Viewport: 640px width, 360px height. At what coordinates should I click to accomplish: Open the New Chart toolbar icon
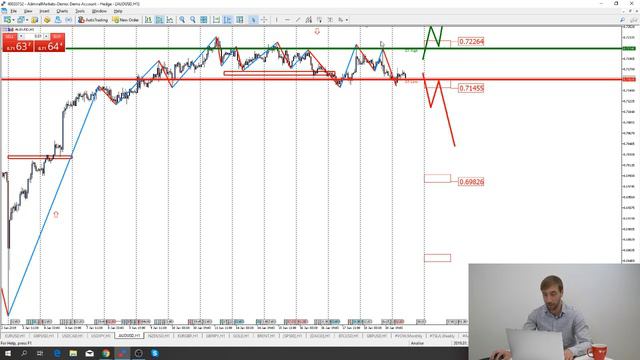coord(7,20)
